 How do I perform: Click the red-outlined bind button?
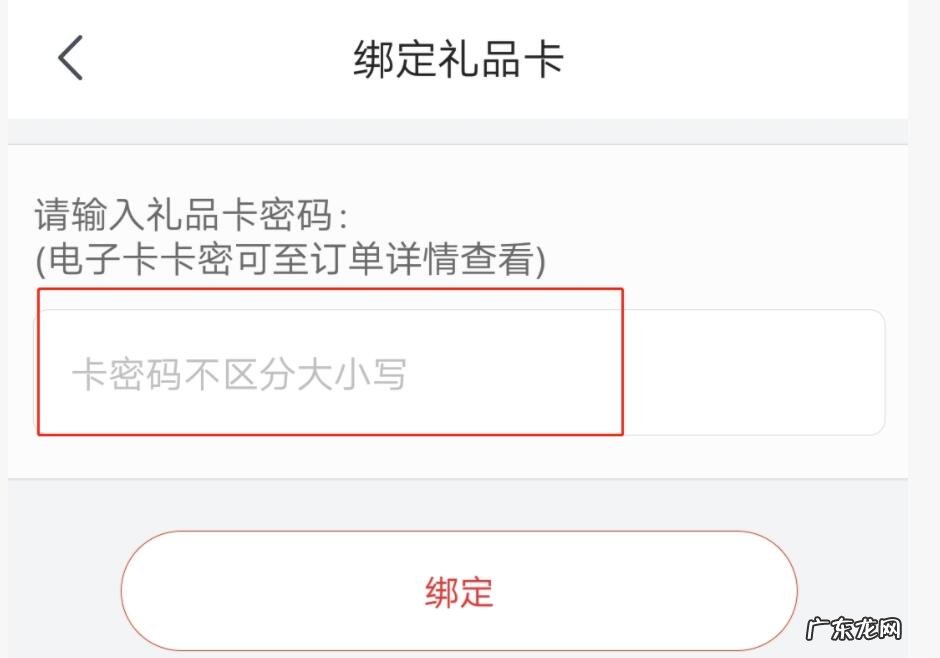[460, 591]
